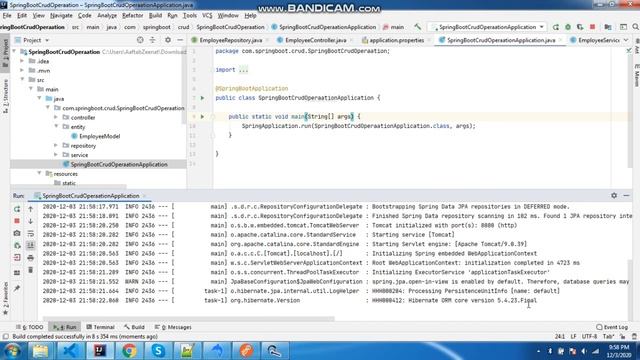
Task: Click the Debug bug icon in the top toolbar
Action: click(568, 27)
